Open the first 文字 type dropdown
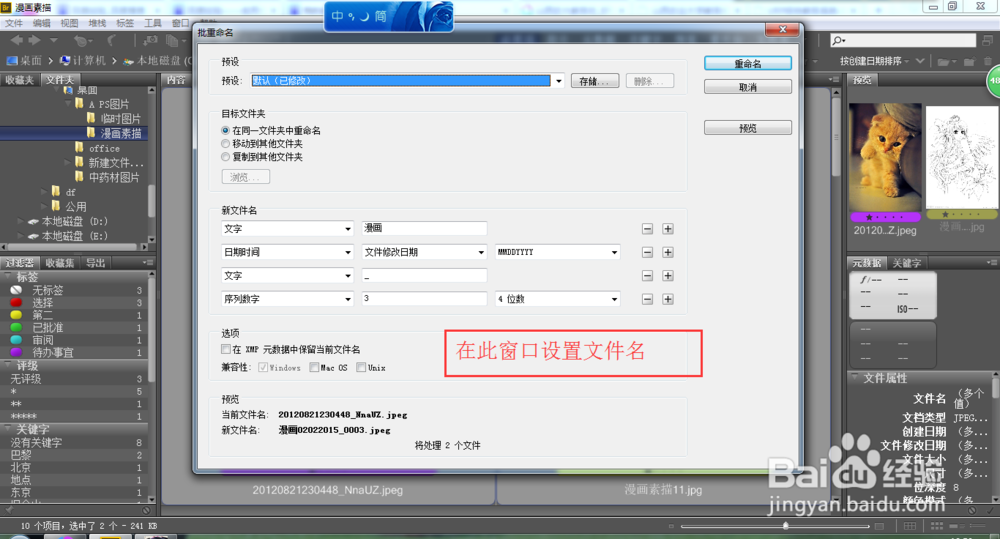The image size is (1000, 539). click(288, 229)
